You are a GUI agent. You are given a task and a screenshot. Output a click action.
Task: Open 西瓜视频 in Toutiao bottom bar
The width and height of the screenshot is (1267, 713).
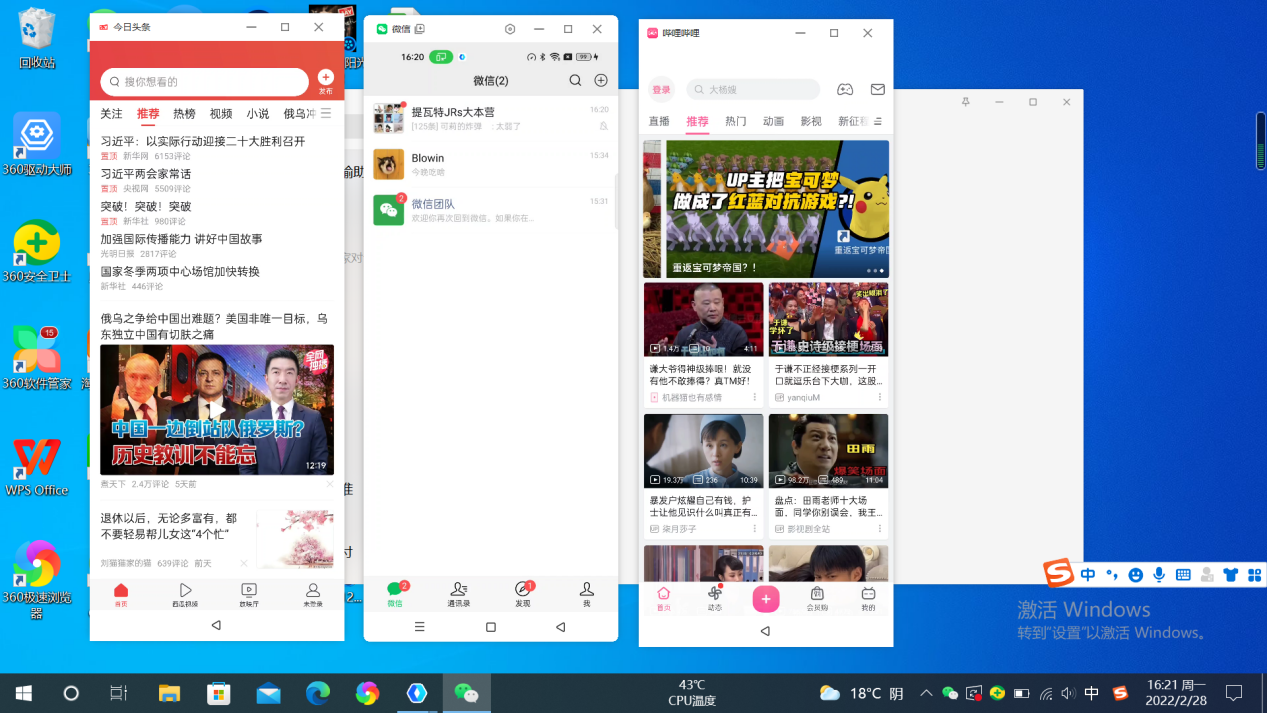pyautogui.click(x=185, y=595)
